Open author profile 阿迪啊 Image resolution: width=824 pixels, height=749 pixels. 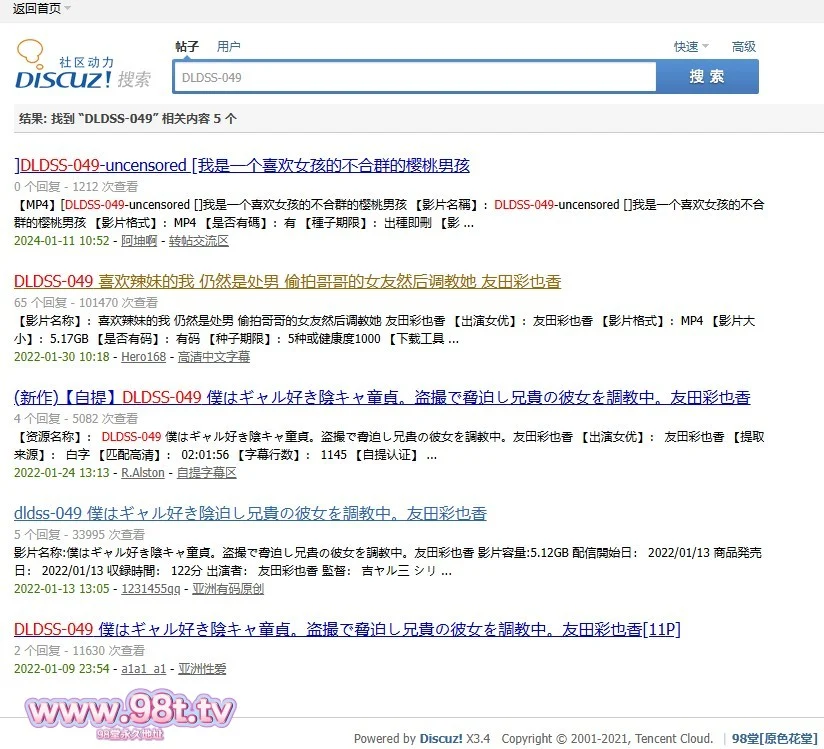coord(139,241)
